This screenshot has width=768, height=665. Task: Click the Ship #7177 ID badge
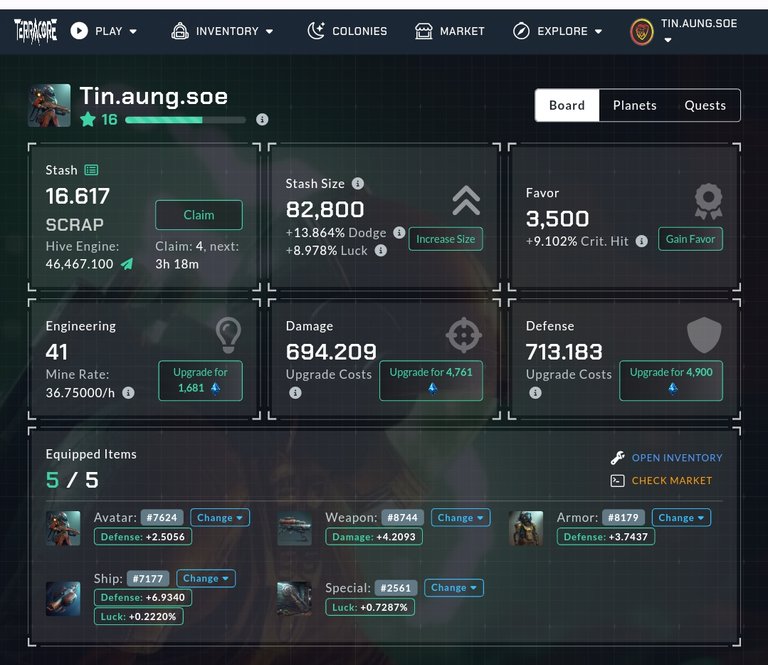point(148,578)
